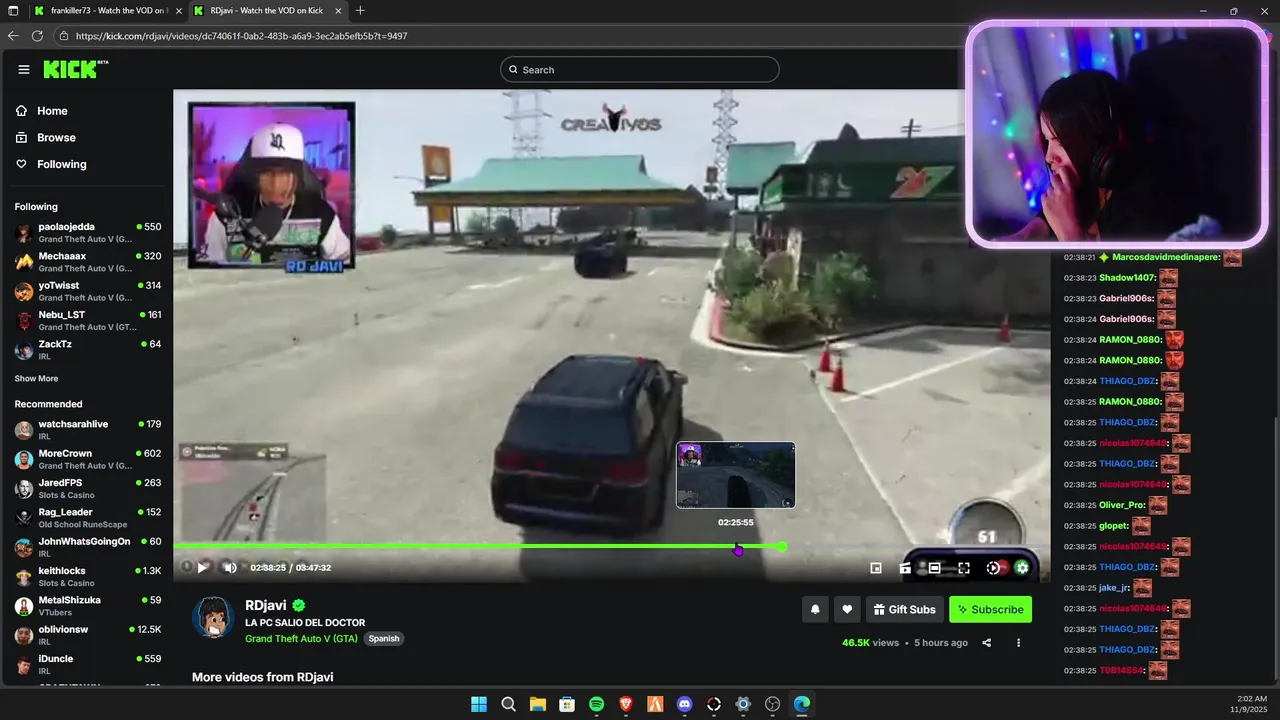
Task: Open recommended channel MetalShizuka
Action: (88, 606)
